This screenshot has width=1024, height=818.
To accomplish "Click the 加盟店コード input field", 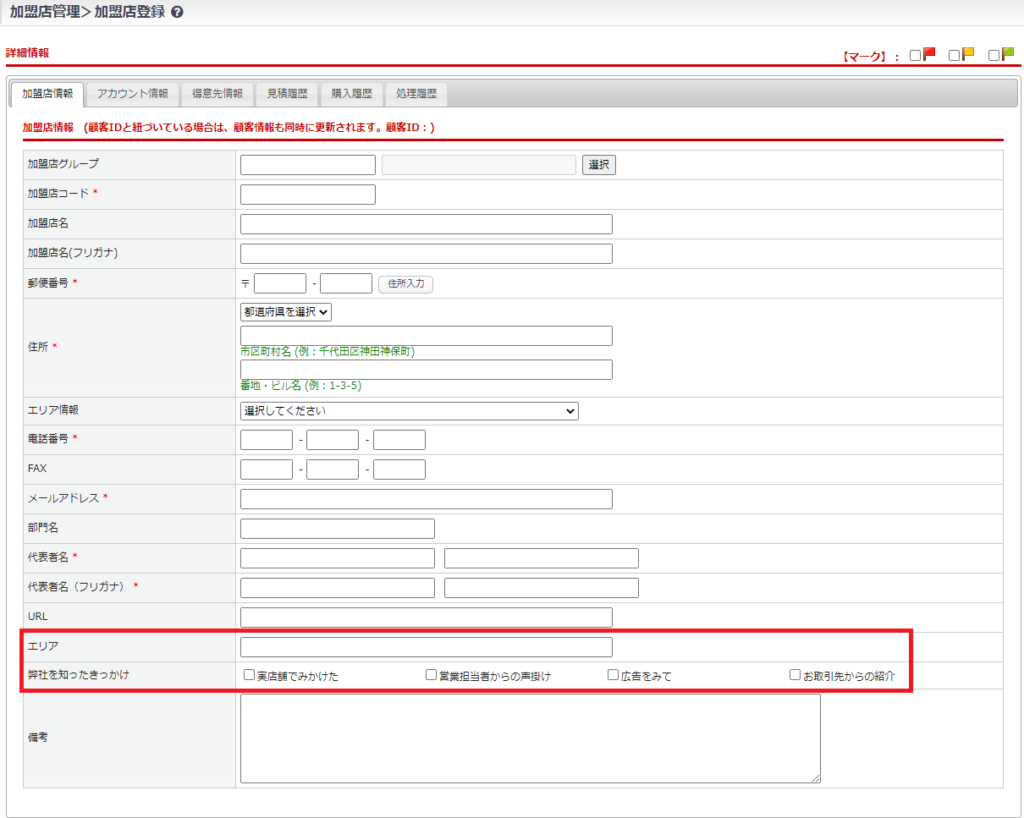I will [x=308, y=195].
